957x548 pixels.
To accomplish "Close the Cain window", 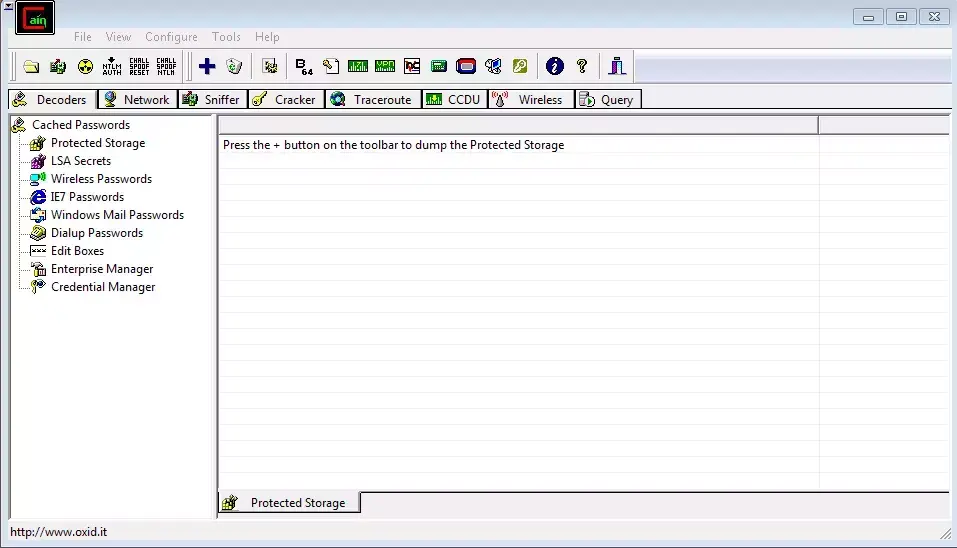I will point(934,17).
